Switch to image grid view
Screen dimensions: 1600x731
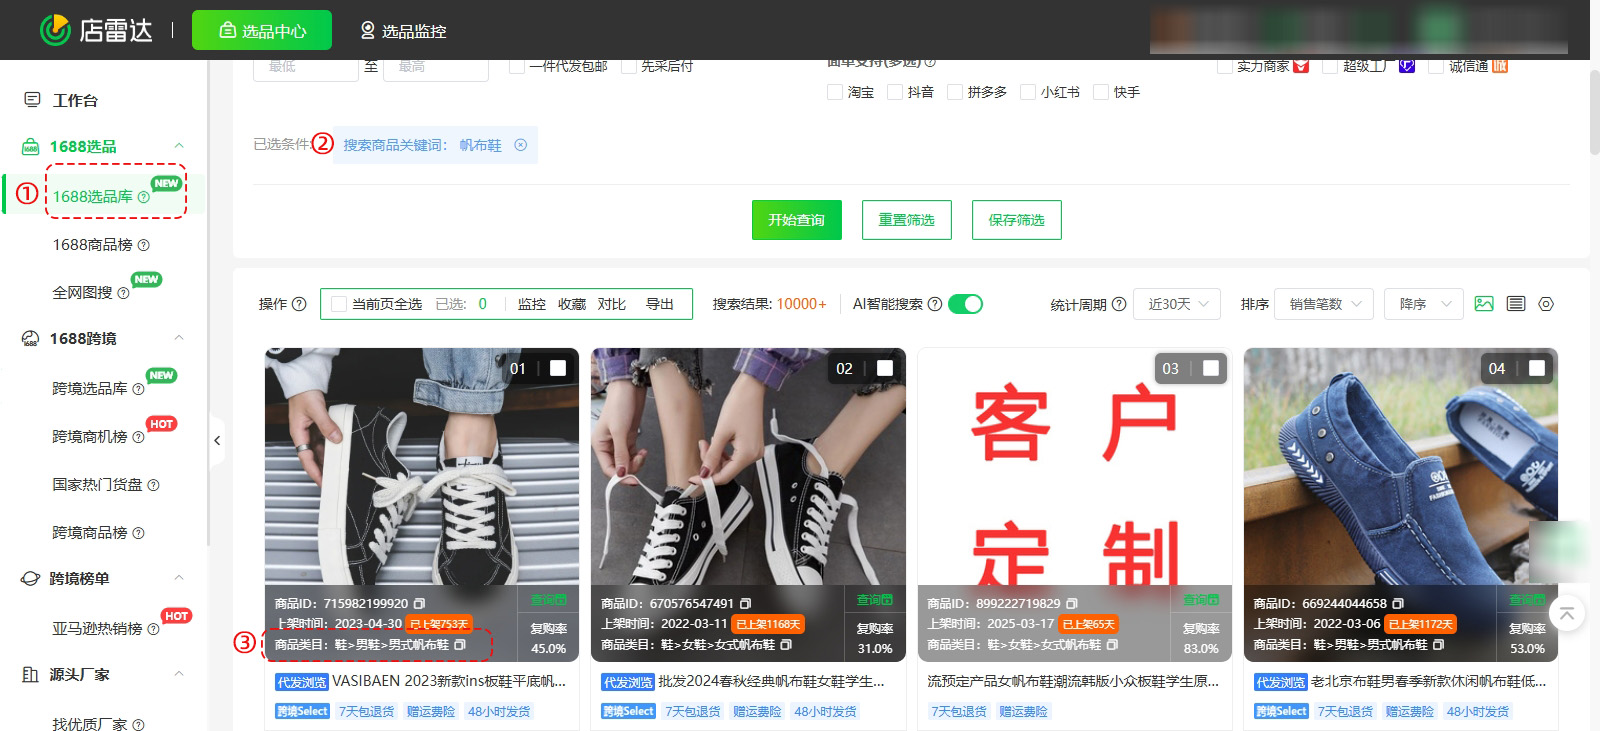coord(1484,304)
